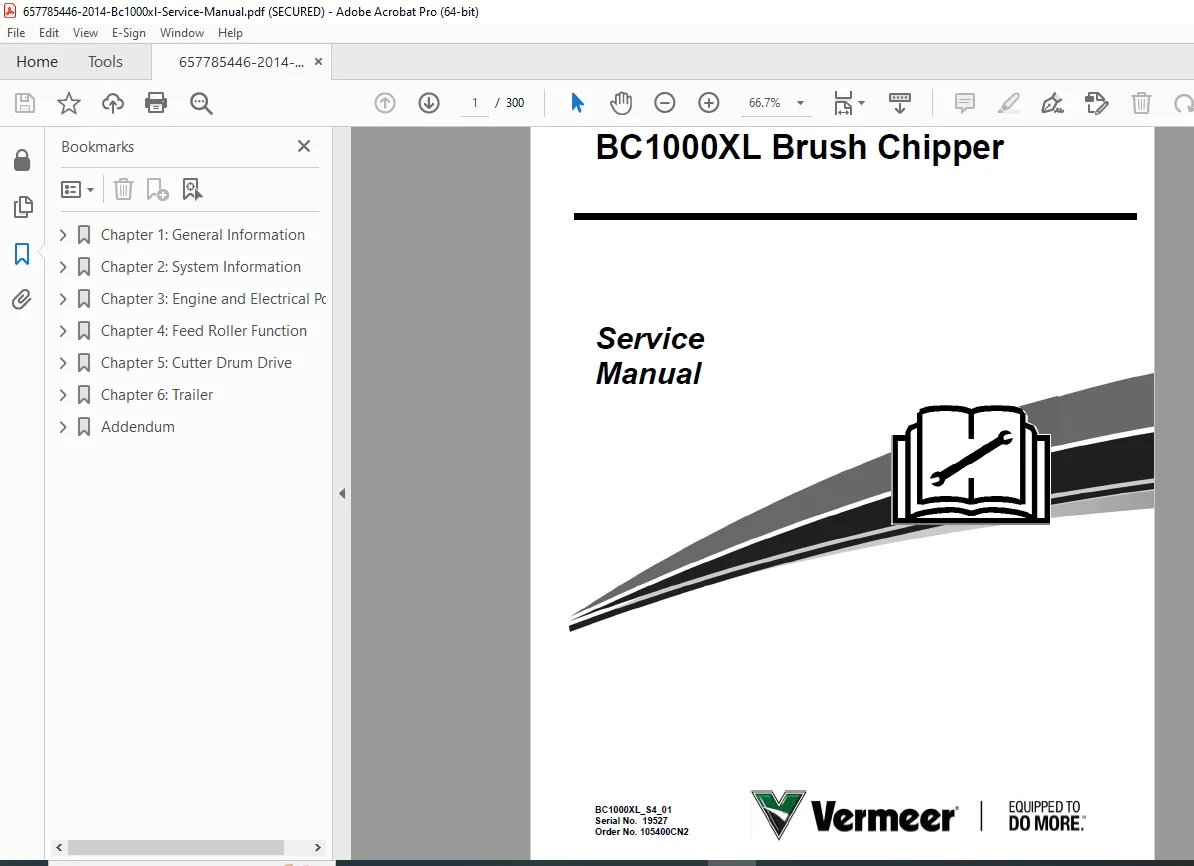
Task: Open the Find text magnifier icon
Action: 201,103
